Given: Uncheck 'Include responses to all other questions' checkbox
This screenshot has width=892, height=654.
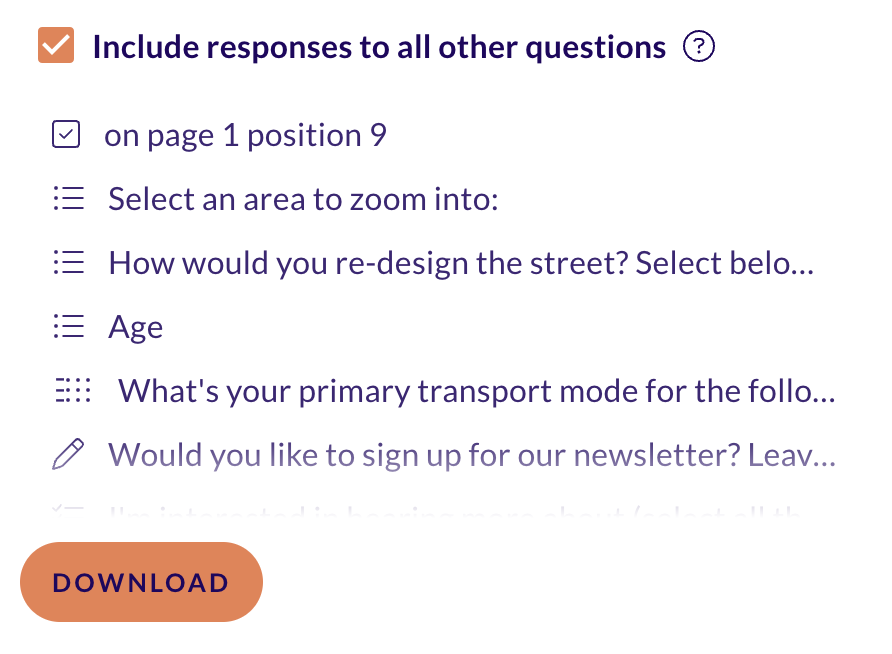Looking at the screenshot, I should coord(56,45).
